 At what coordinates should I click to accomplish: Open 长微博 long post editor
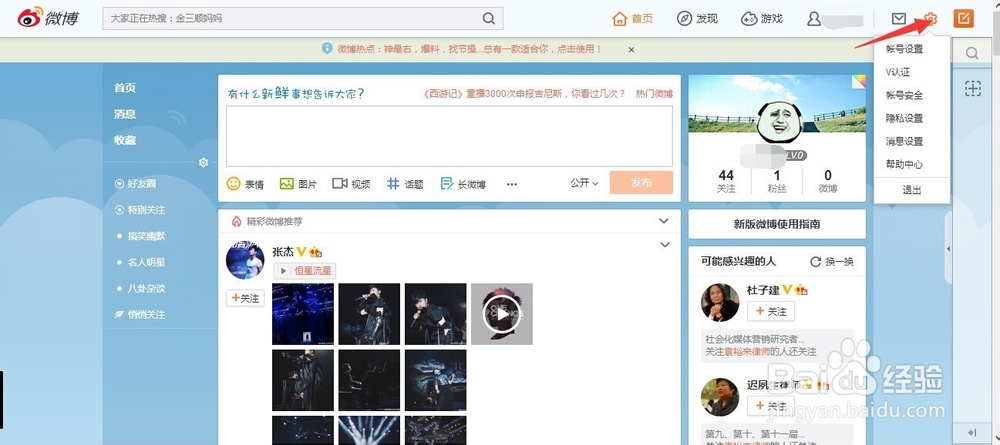click(x=463, y=184)
